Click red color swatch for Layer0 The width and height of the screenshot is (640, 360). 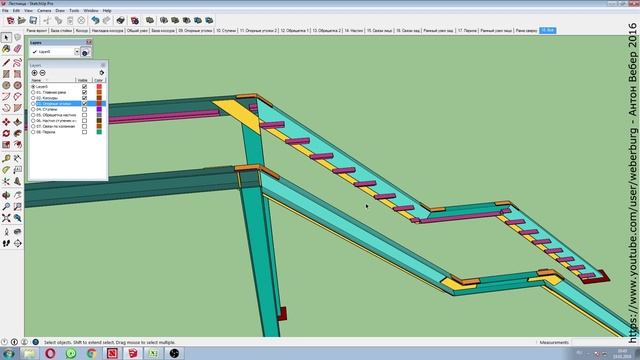coord(99,87)
